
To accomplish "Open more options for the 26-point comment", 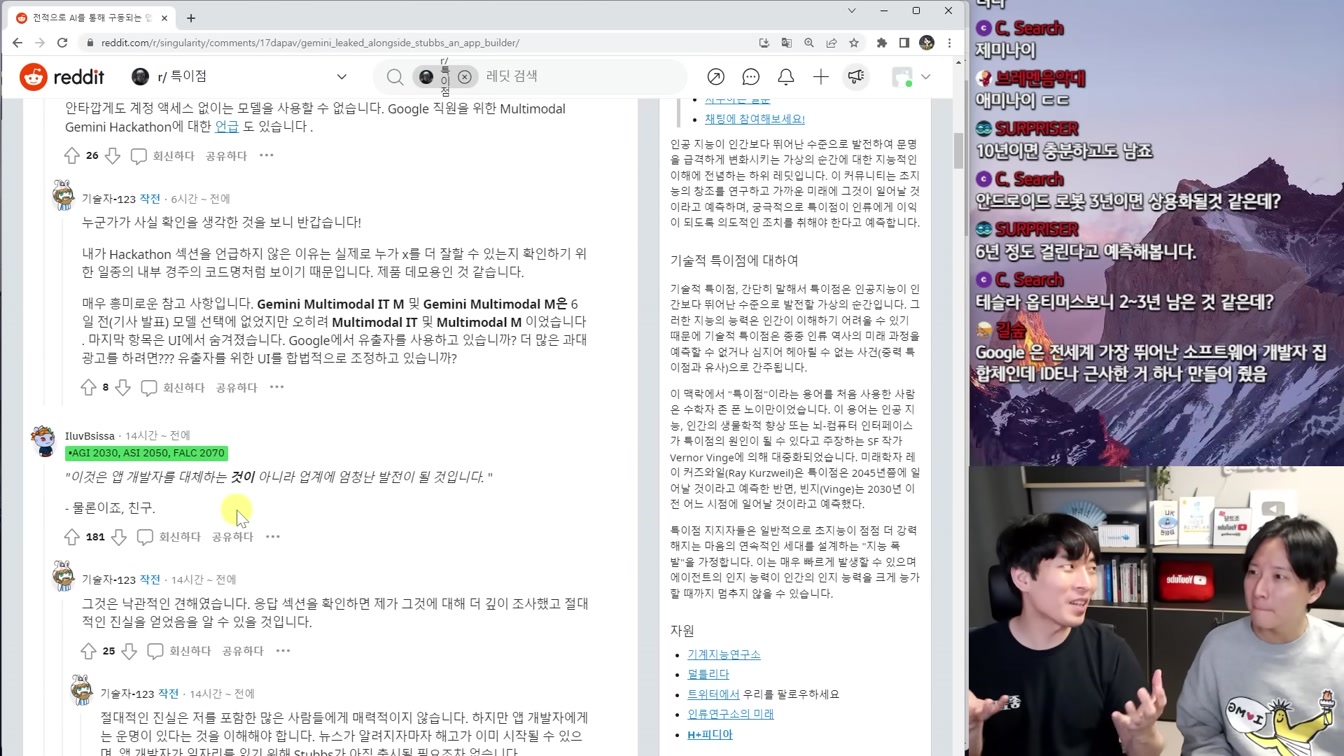I will pyautogui.click(x=267, y=156).
